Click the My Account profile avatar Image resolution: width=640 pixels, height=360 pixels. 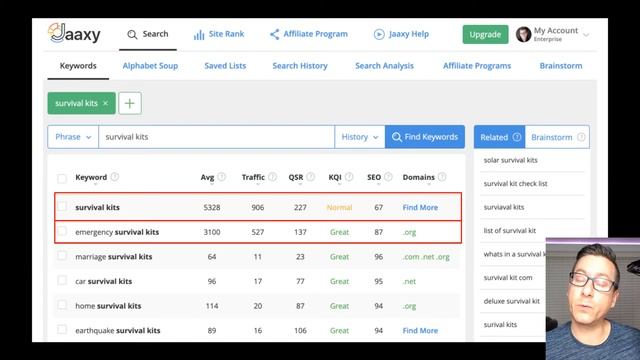[523, 34]
